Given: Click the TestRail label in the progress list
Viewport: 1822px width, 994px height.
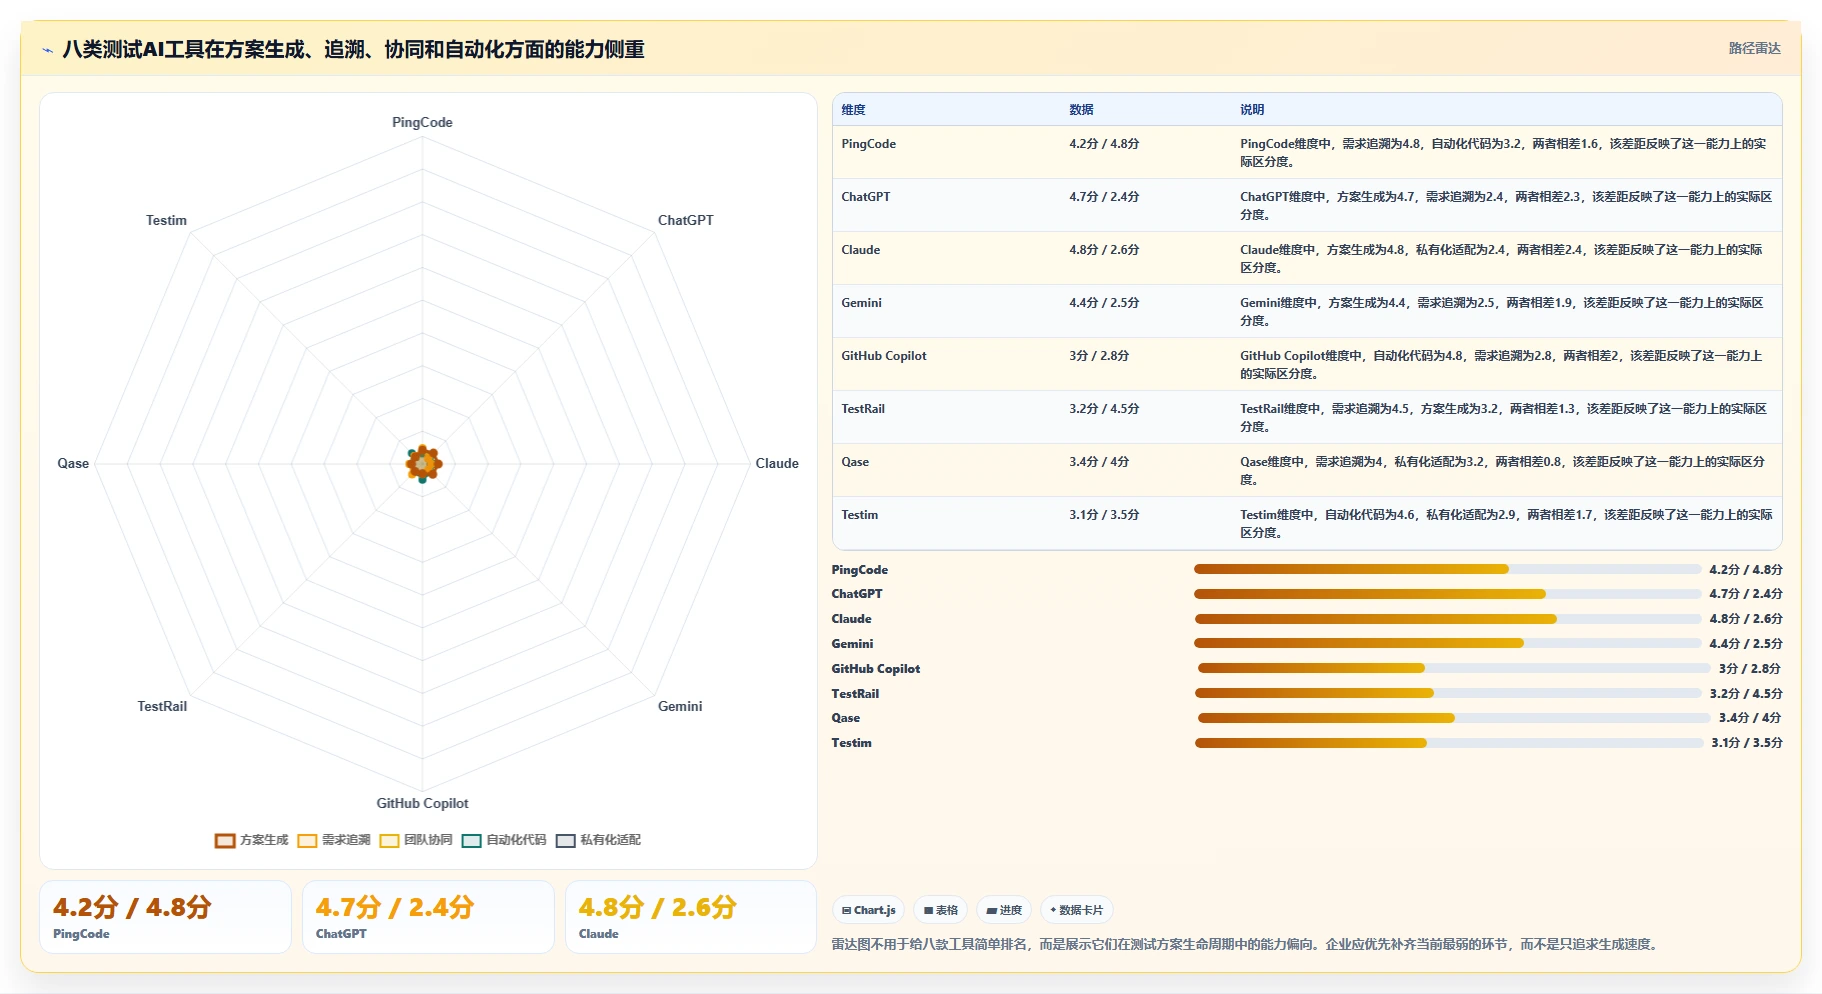Looking at the screenshot, I should (855, 694).
